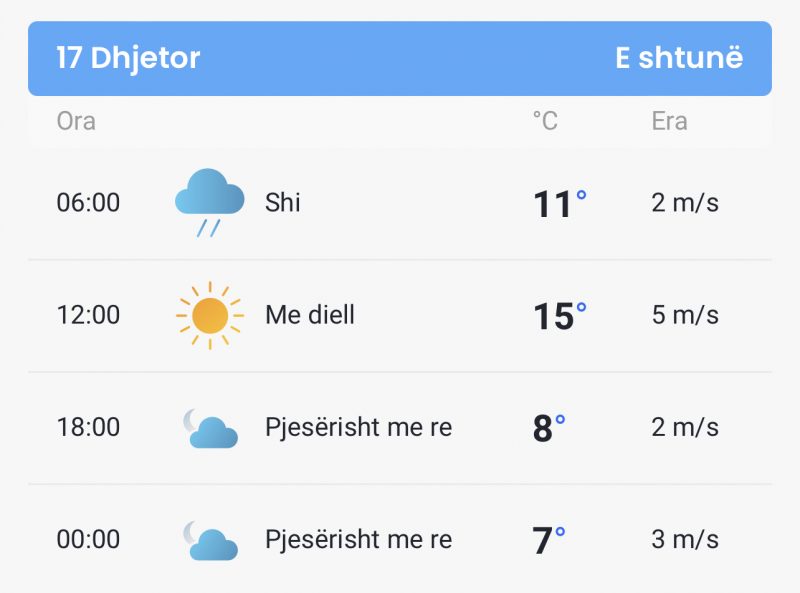Select the 00:00 time entry
Screen dimensions: 800x593
point(88,539)
